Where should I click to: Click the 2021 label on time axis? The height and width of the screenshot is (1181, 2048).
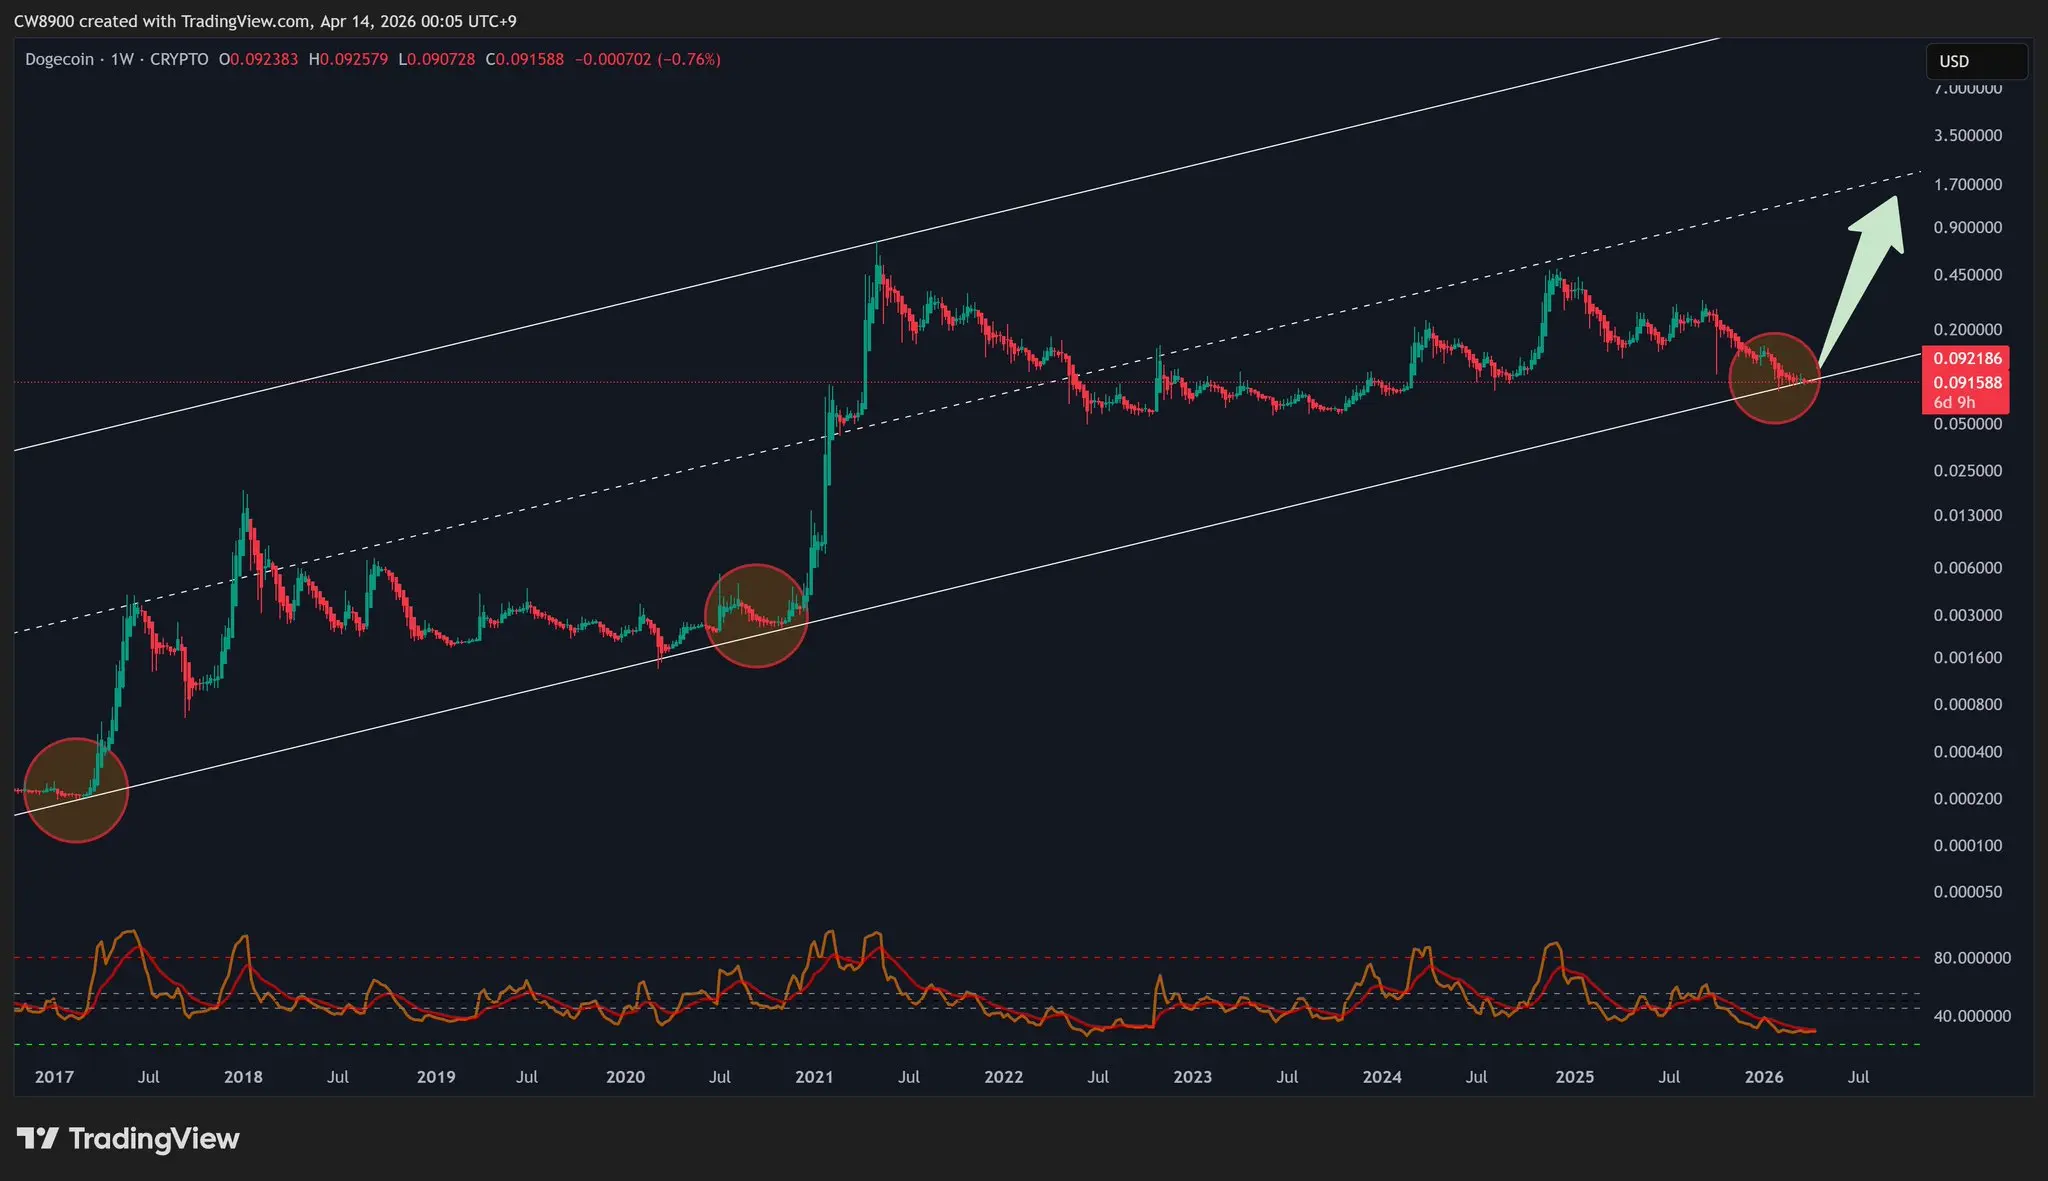coord(814,1077)
